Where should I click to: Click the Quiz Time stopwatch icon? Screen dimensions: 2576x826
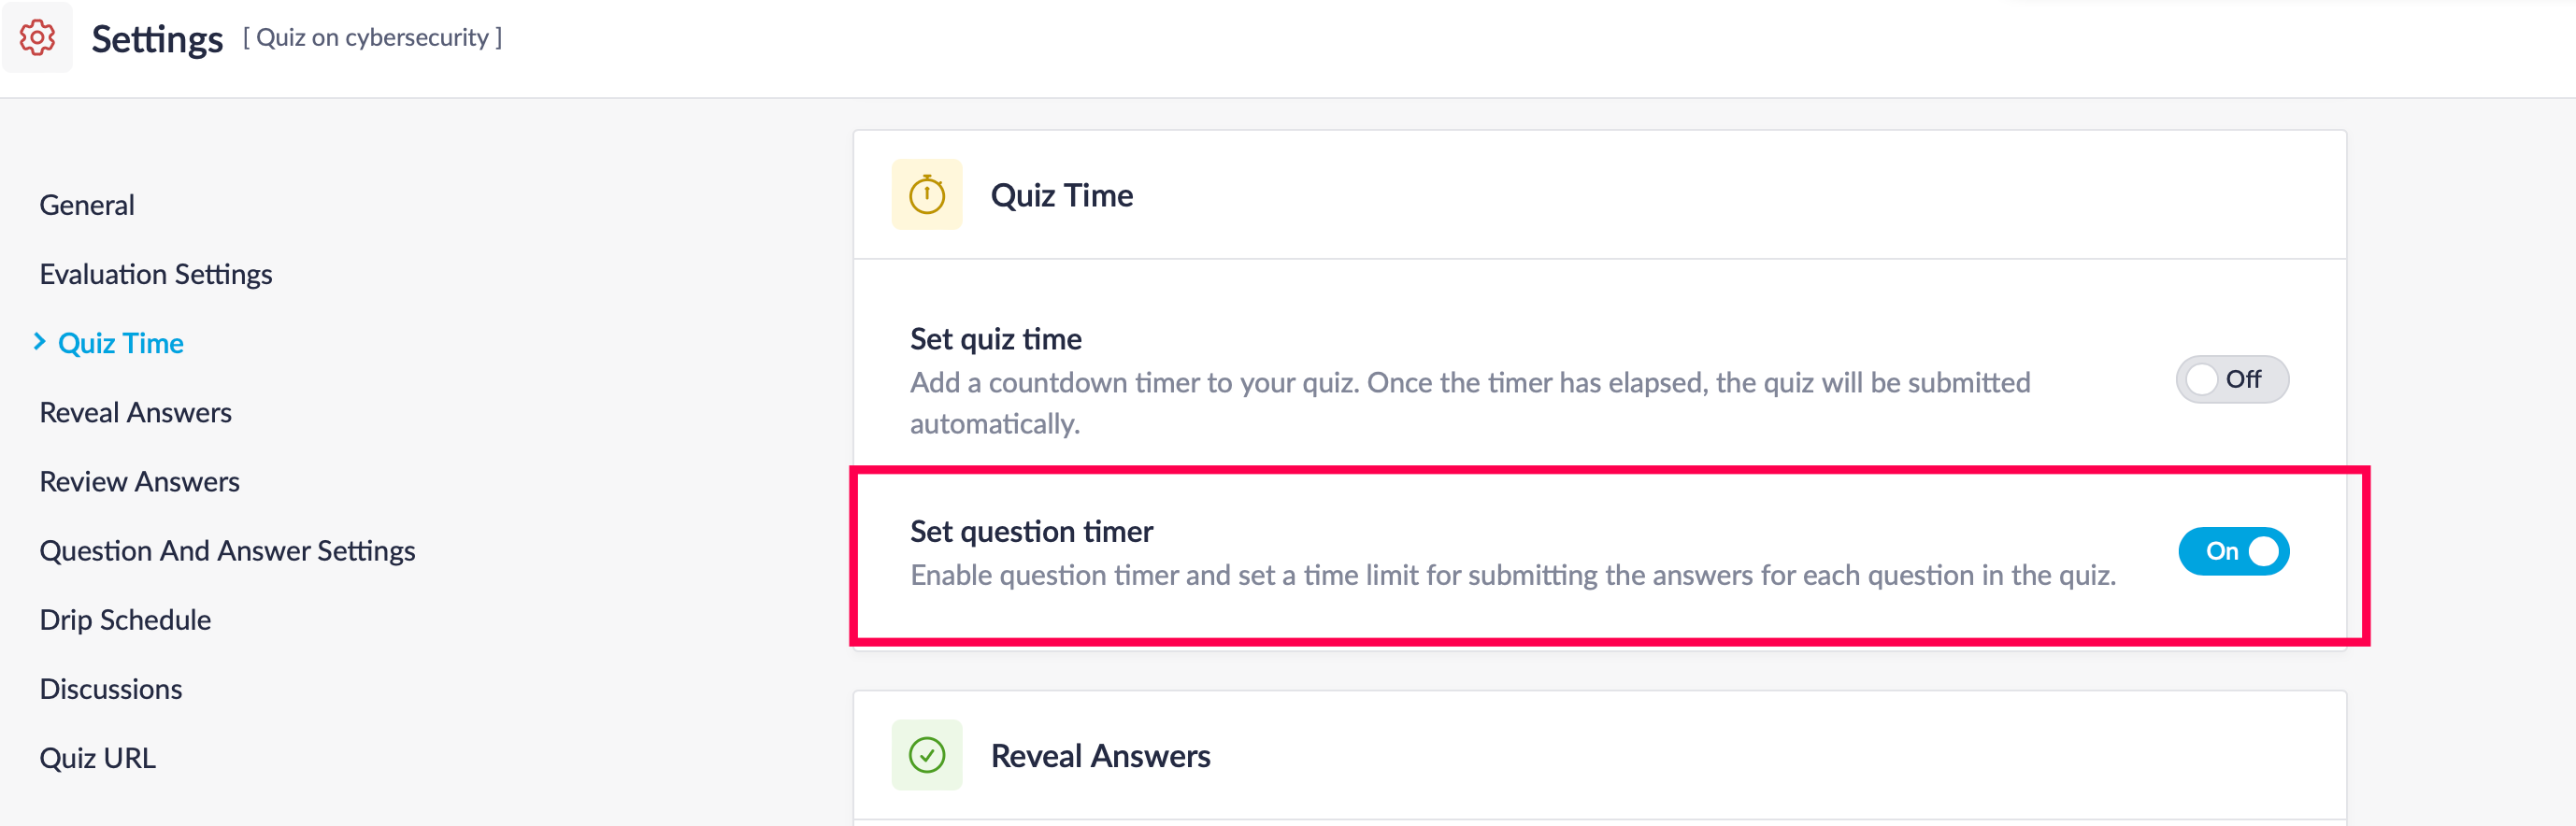(926, 195)
